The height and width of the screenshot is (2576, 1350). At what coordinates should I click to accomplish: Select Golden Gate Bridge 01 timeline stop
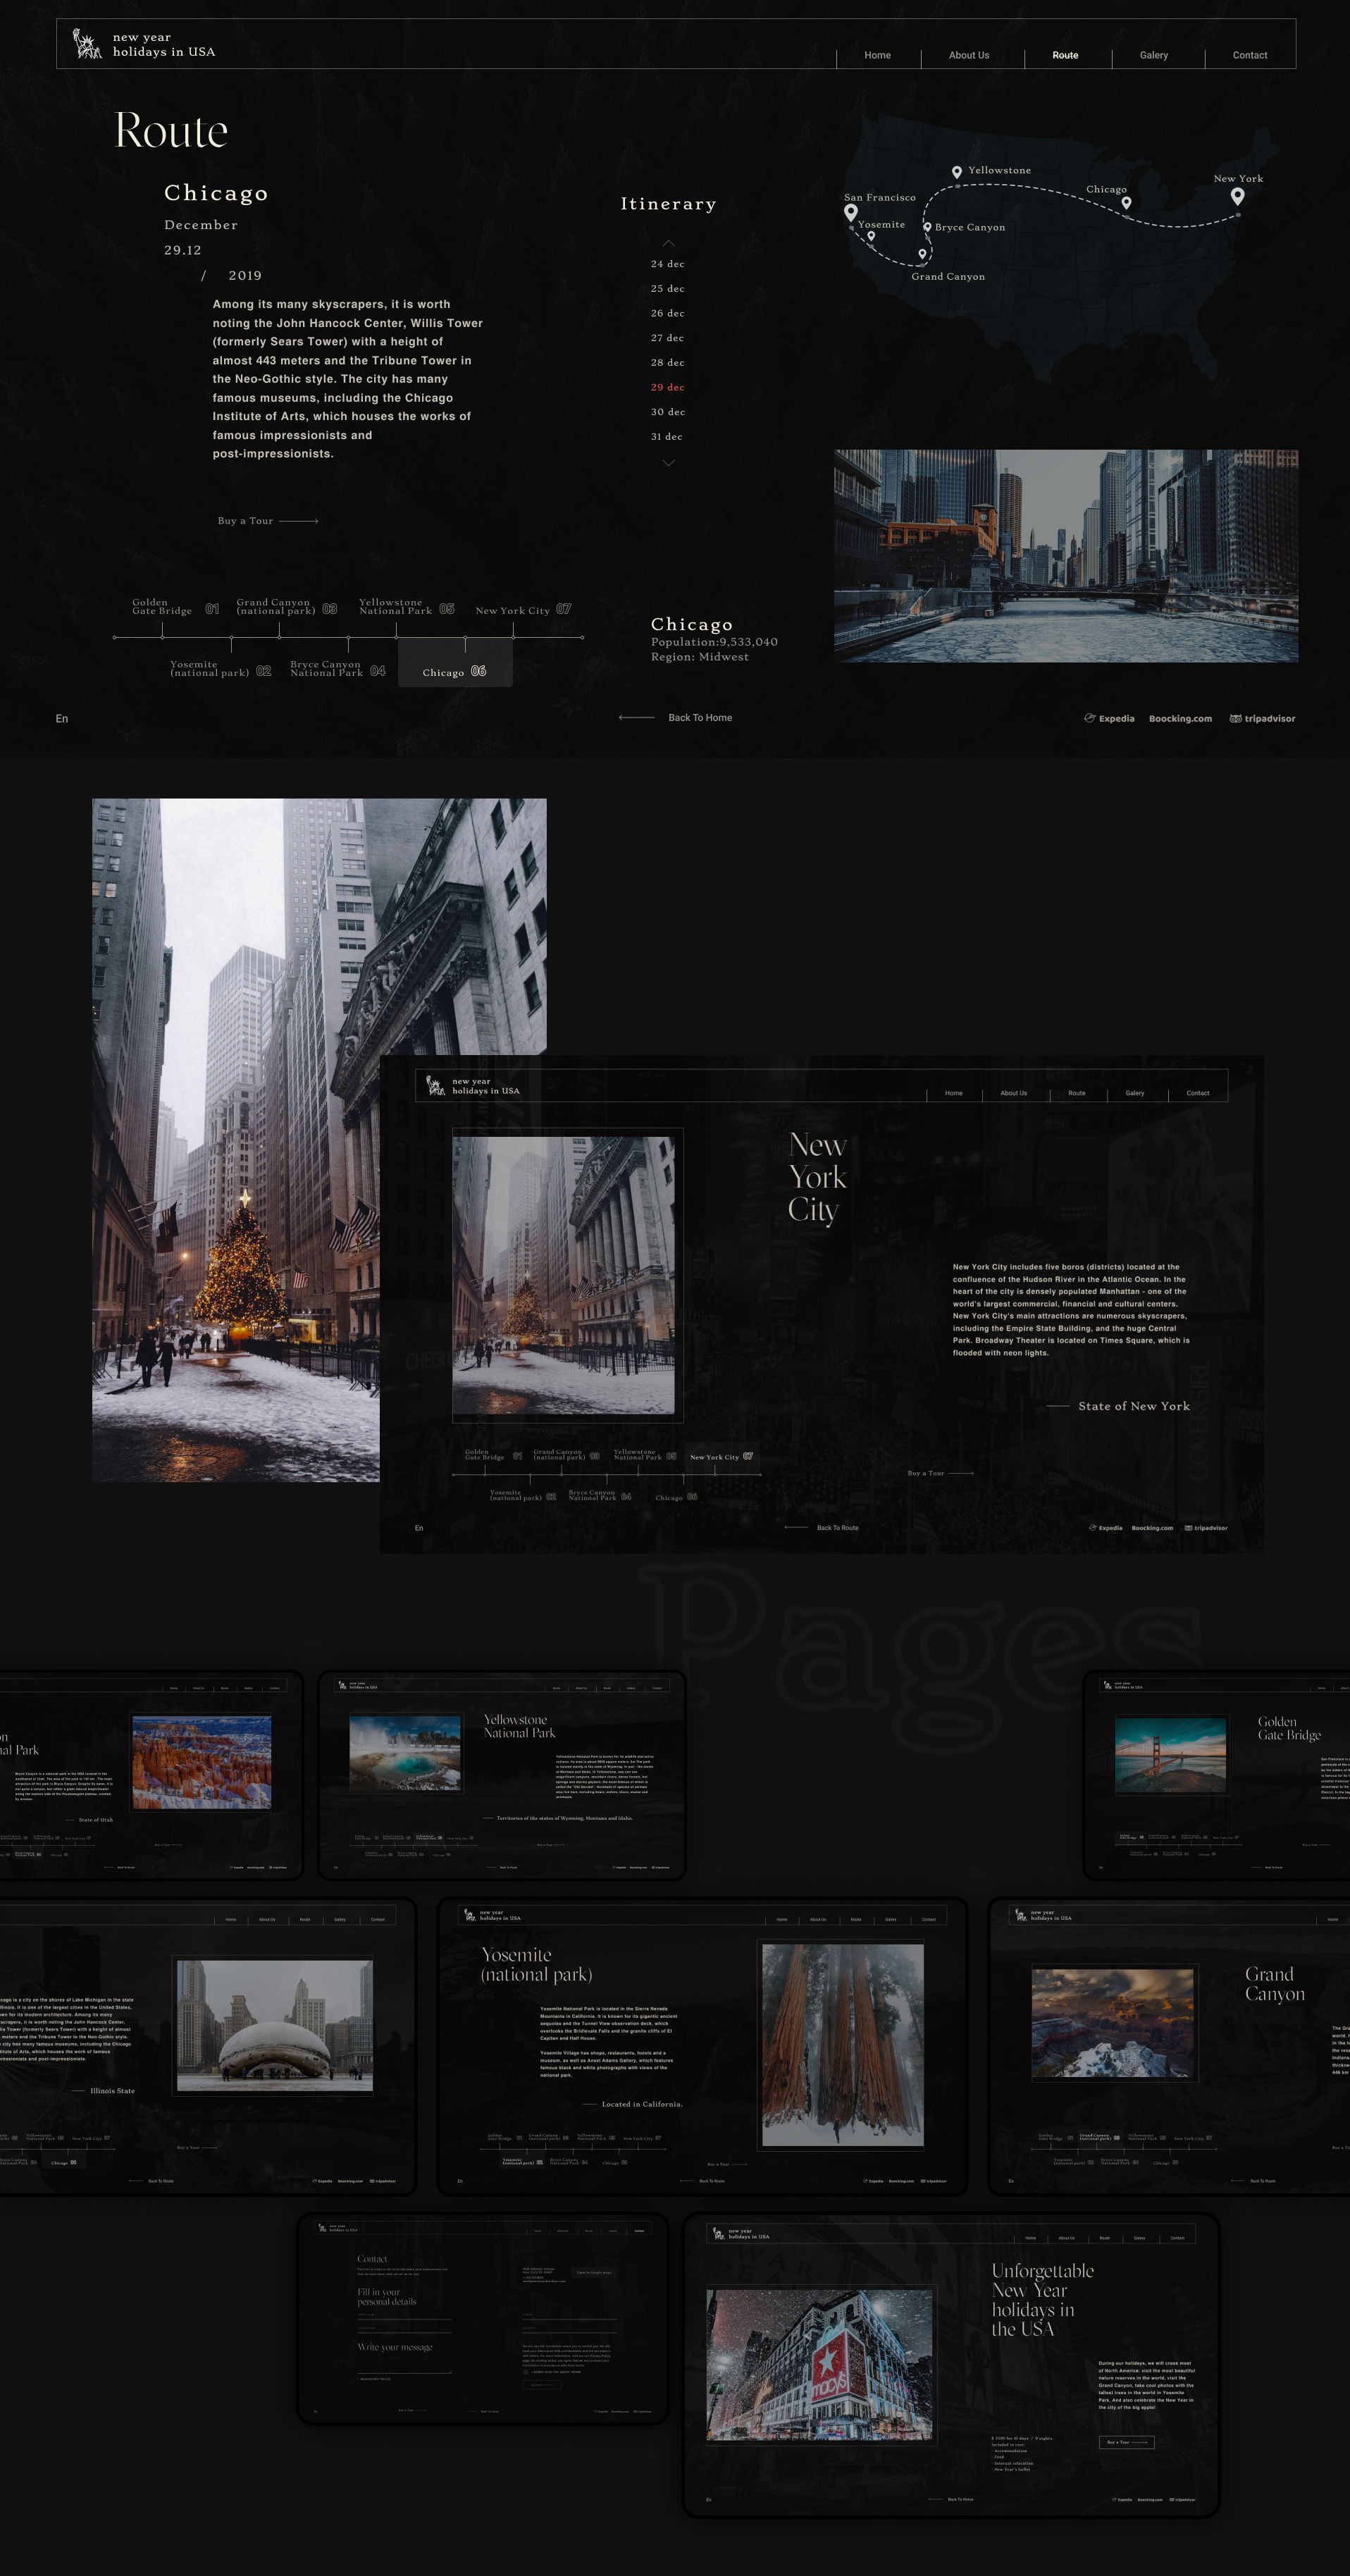(175, 607)
